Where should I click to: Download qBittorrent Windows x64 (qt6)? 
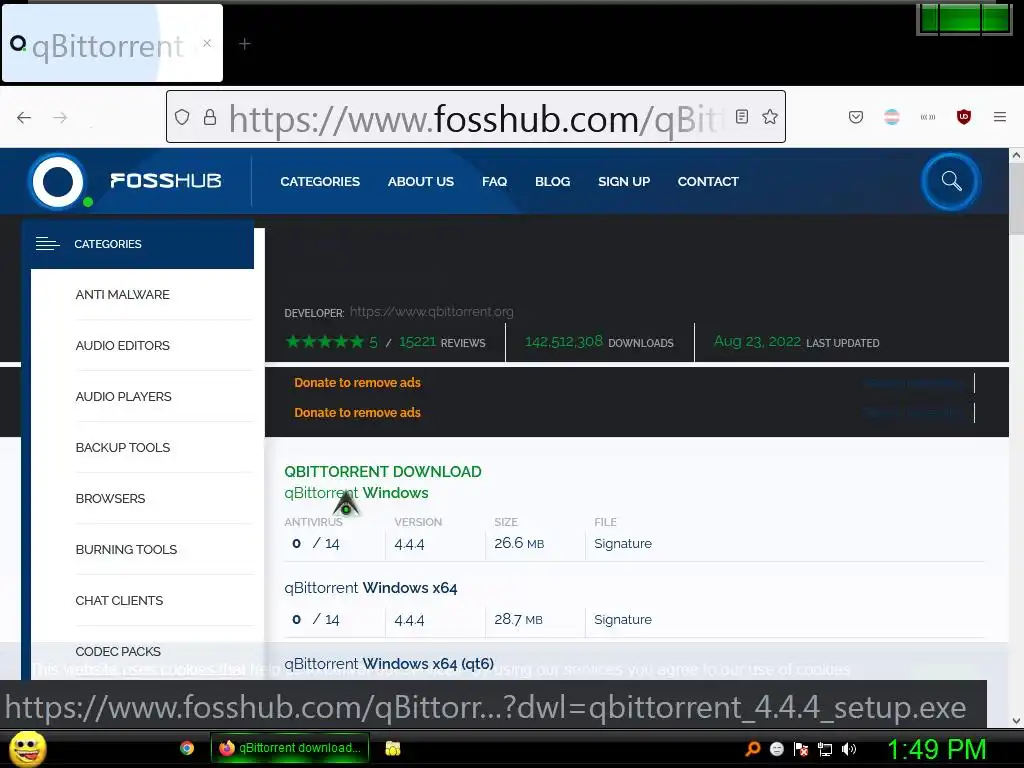pyautogui.click(x=389, y=664)
